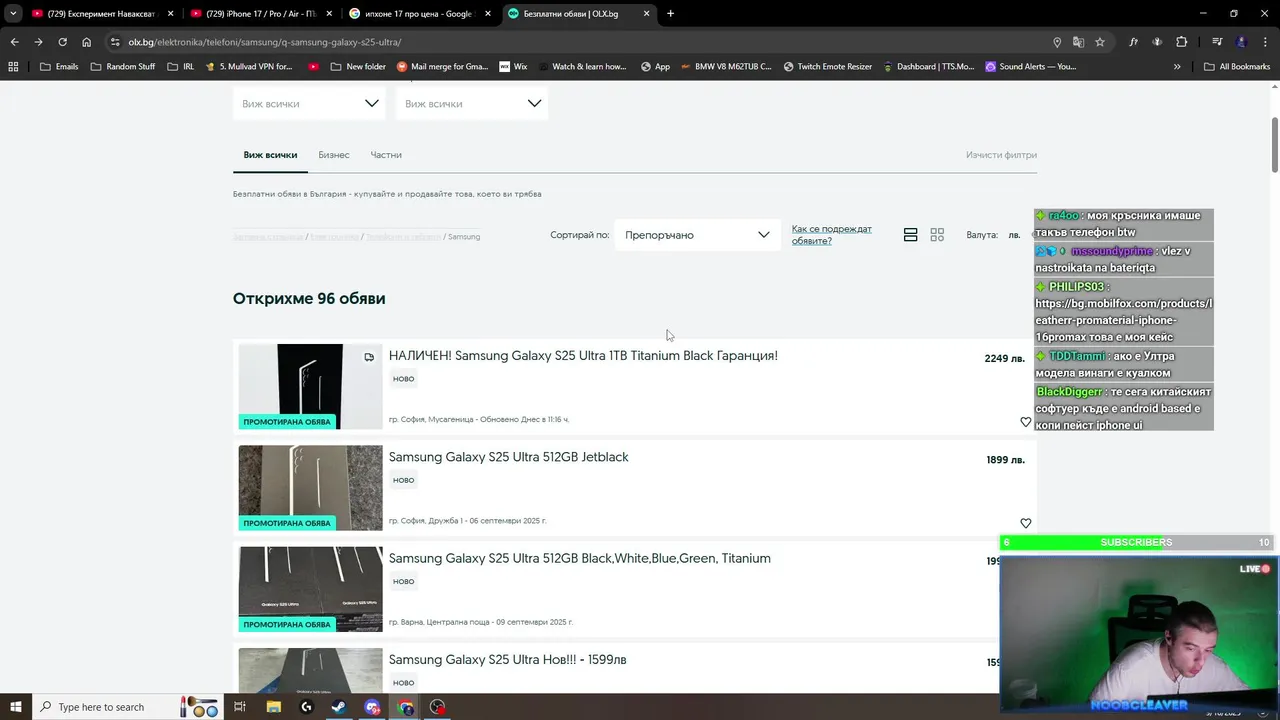
Task: Select the Частни tab
Action: 386,155
